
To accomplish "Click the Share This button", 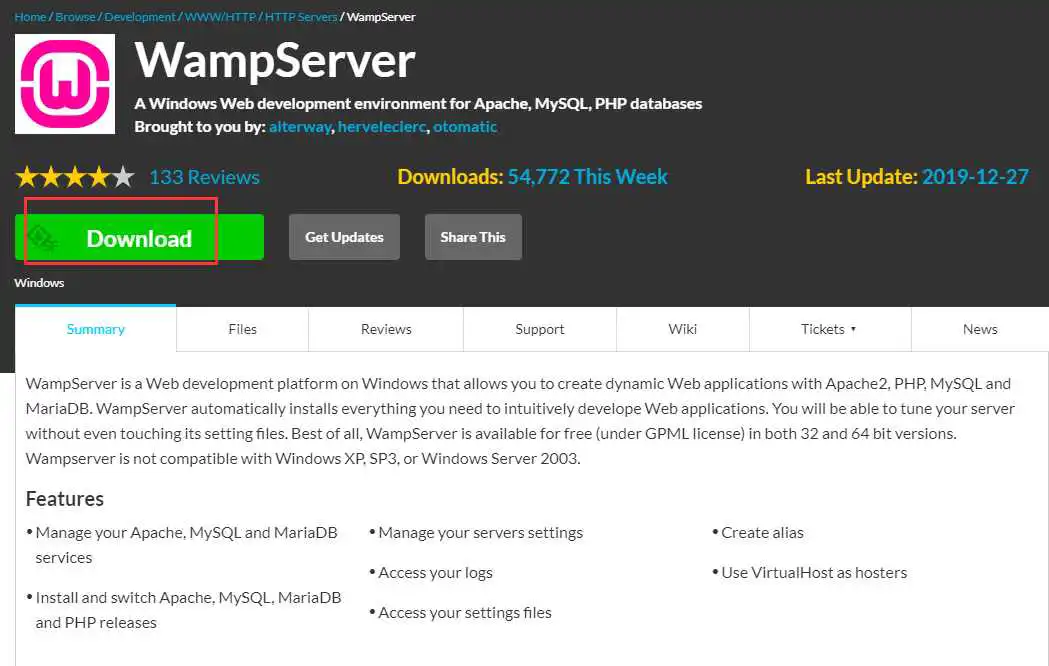I will coord(473,237).
